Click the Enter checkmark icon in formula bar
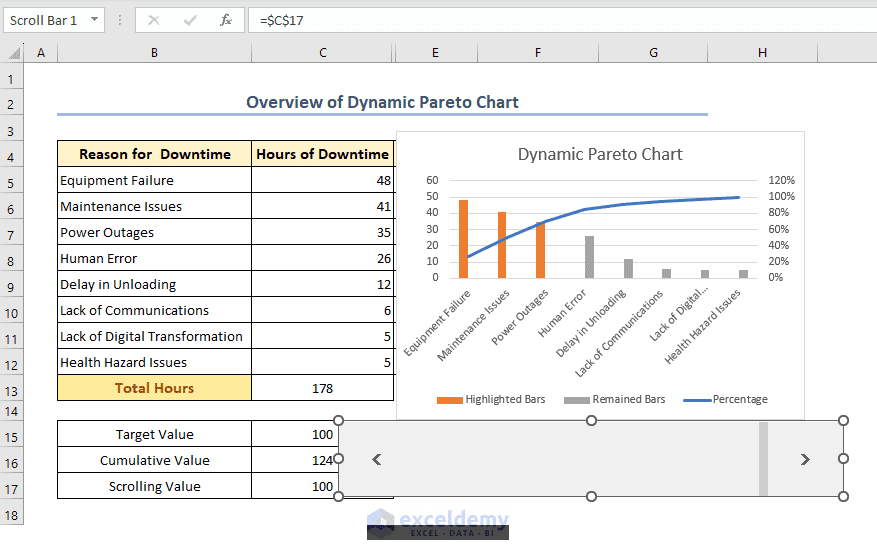 [x=190, y=21]
